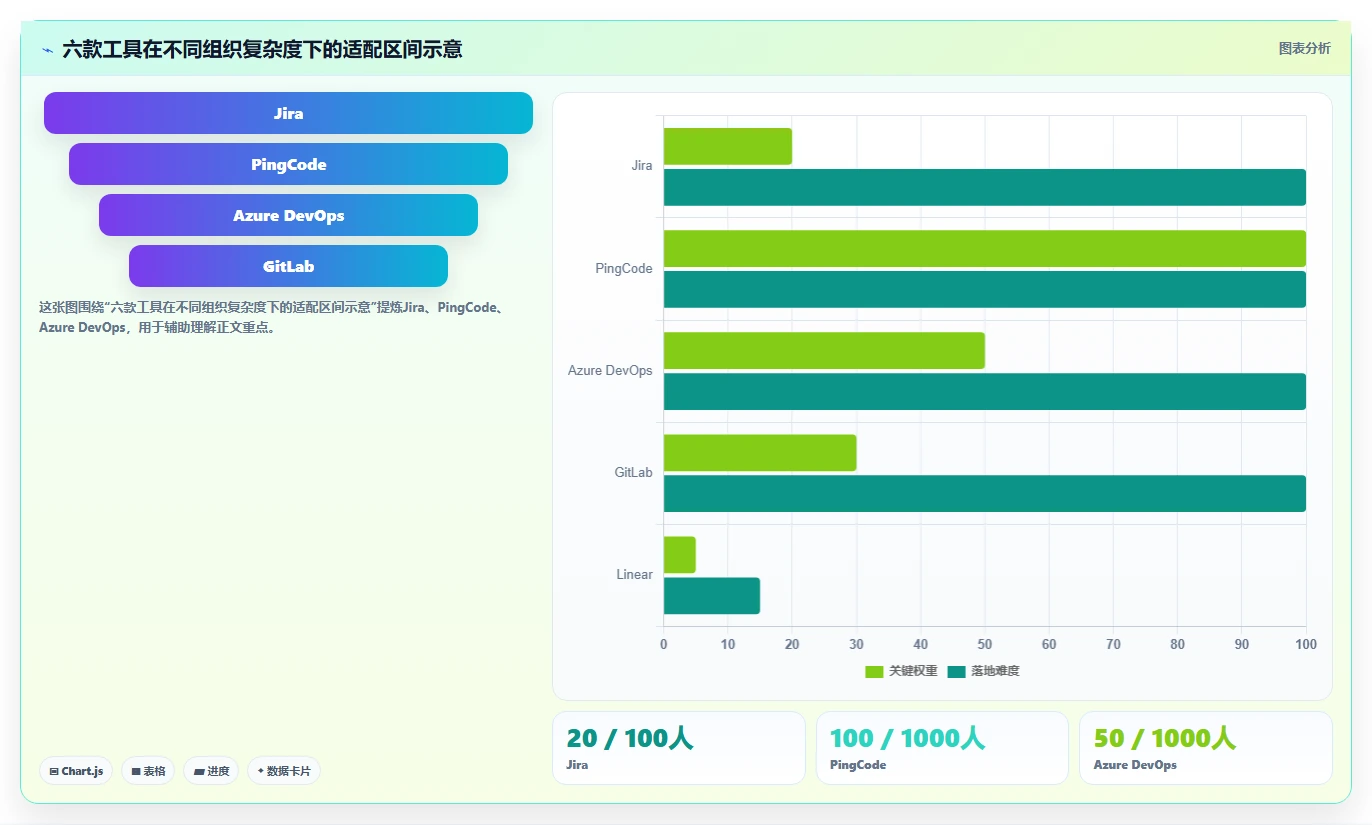Select the Azure DevOps funnel bar
Image resolution: width=1372 pixels, height=825 pixels.
pos(288,215)
